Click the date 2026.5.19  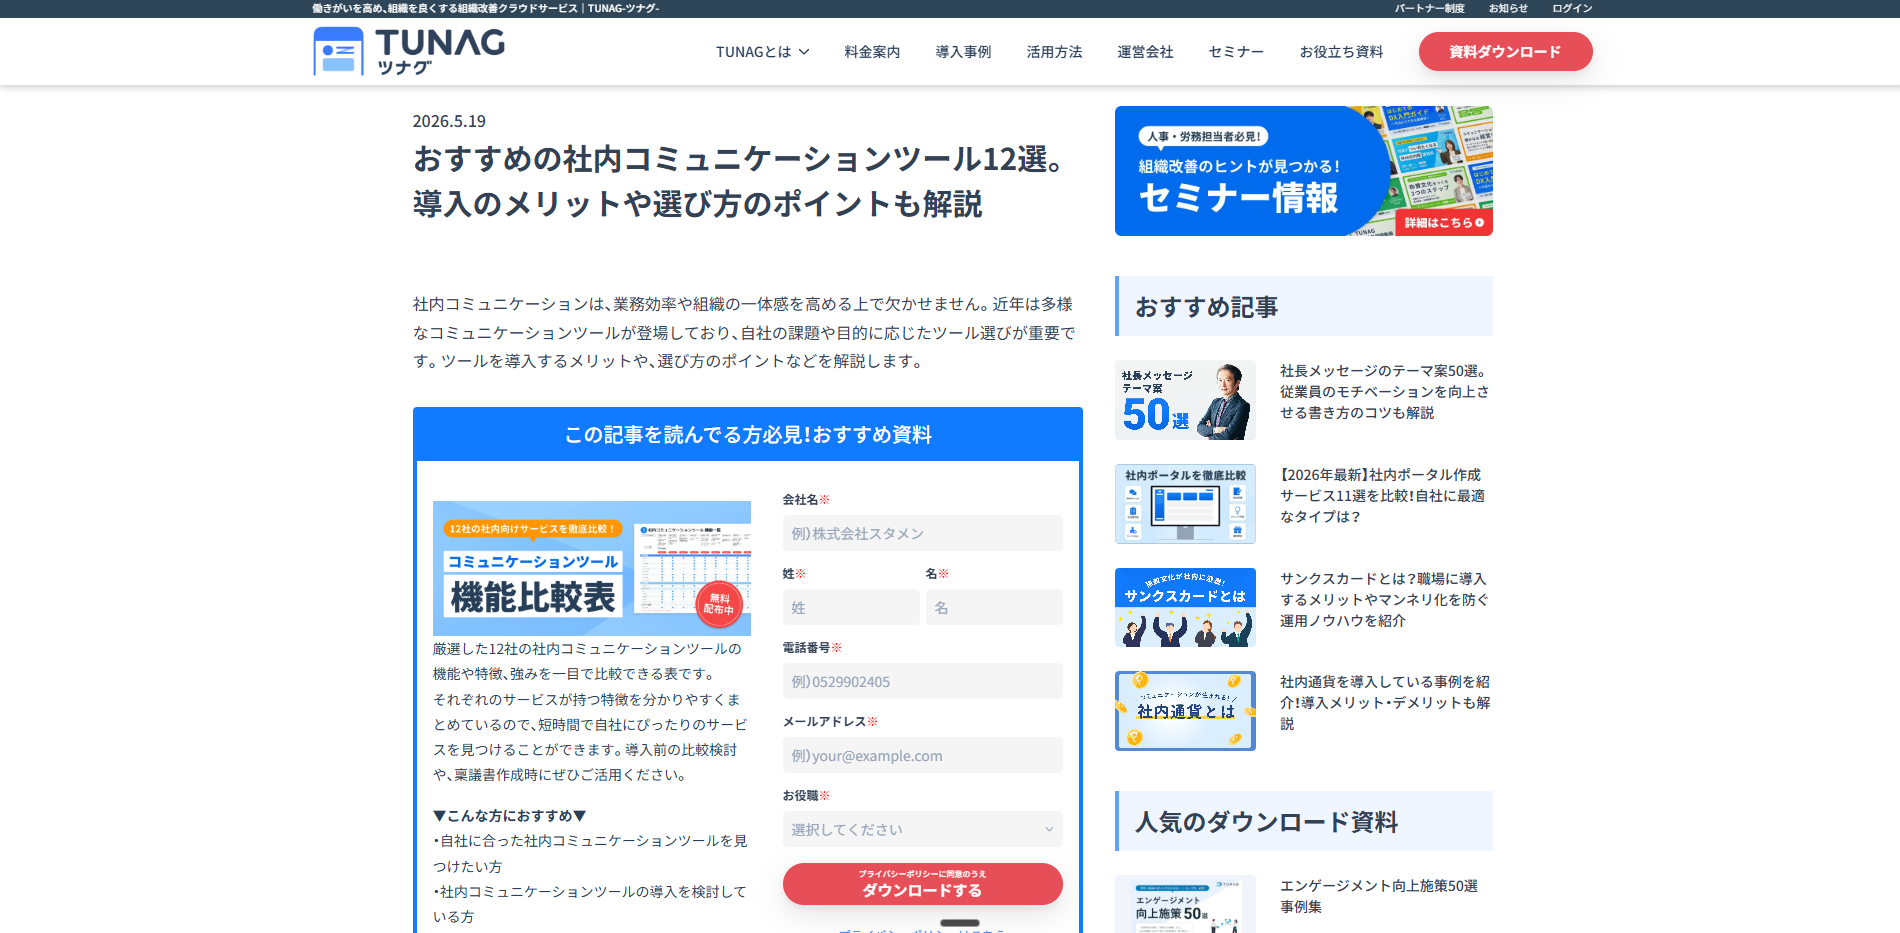449,121
